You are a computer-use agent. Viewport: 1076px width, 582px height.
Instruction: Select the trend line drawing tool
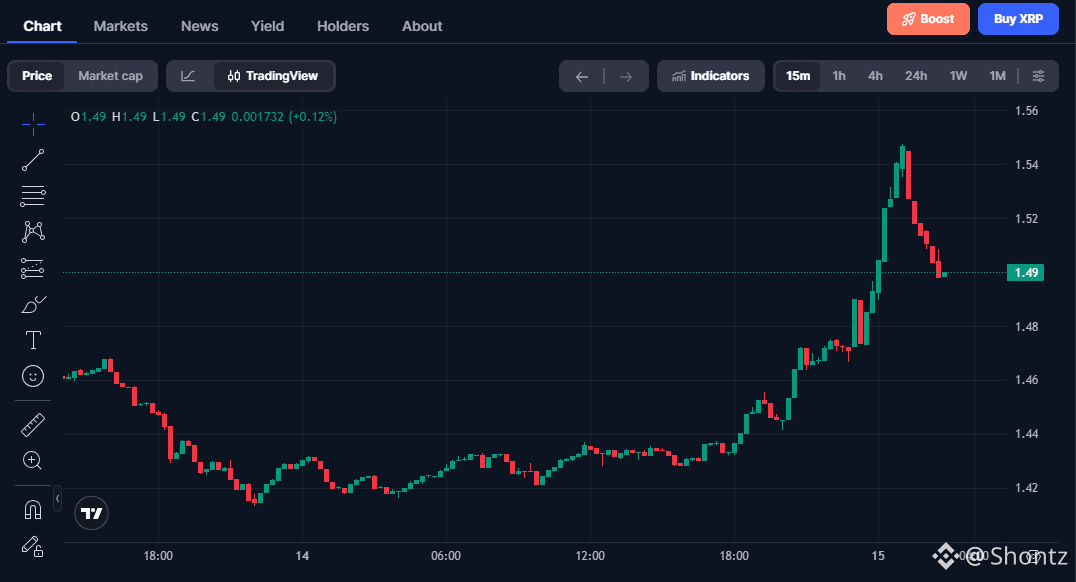click(x=33, y=160)
